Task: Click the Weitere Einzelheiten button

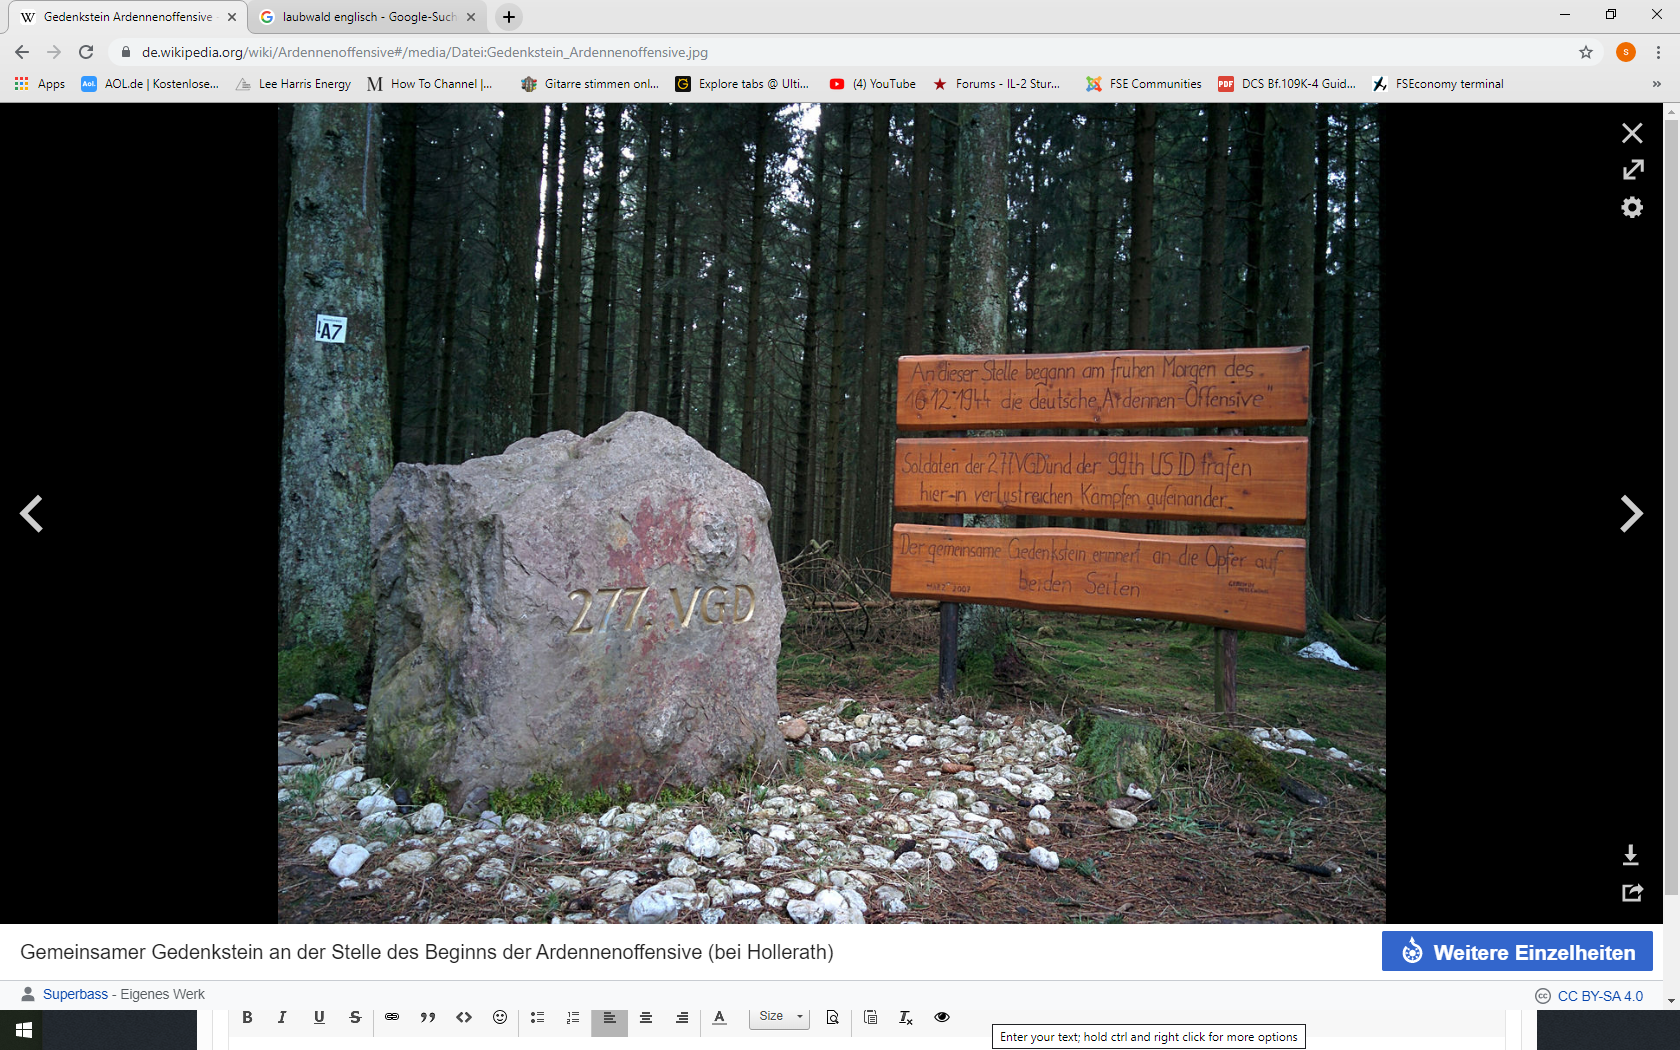Action: tap(1517, 952)
